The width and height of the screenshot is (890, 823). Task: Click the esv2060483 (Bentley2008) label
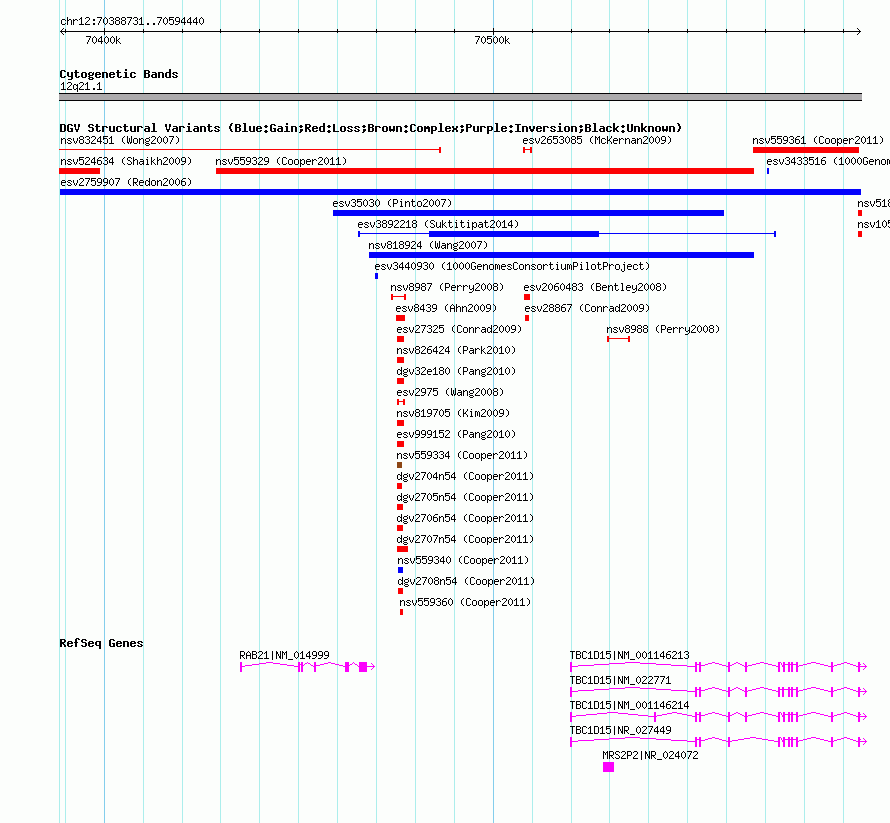tap(595, 287)
